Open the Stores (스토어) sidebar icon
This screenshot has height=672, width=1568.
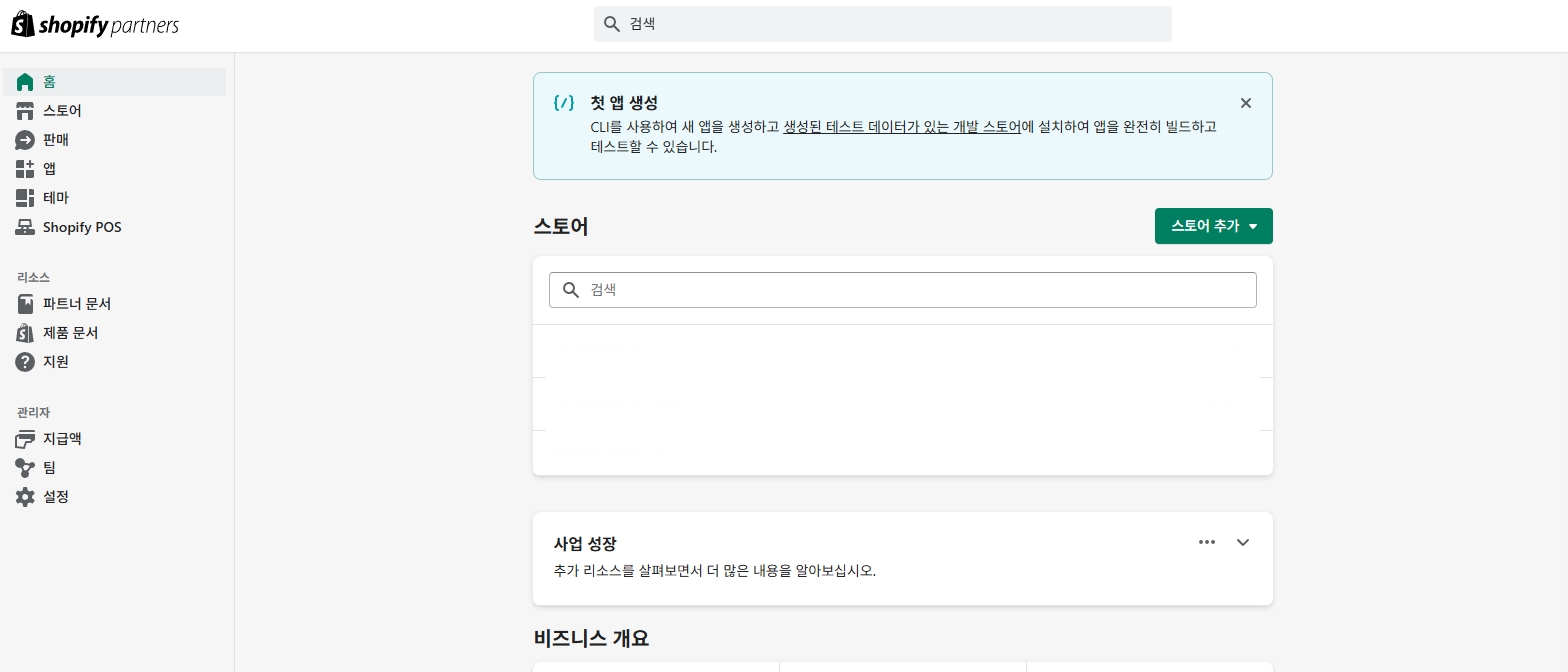pos(25,111)
